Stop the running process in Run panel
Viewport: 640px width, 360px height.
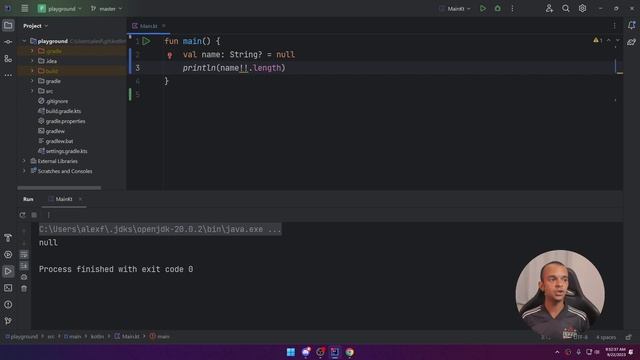34,215
